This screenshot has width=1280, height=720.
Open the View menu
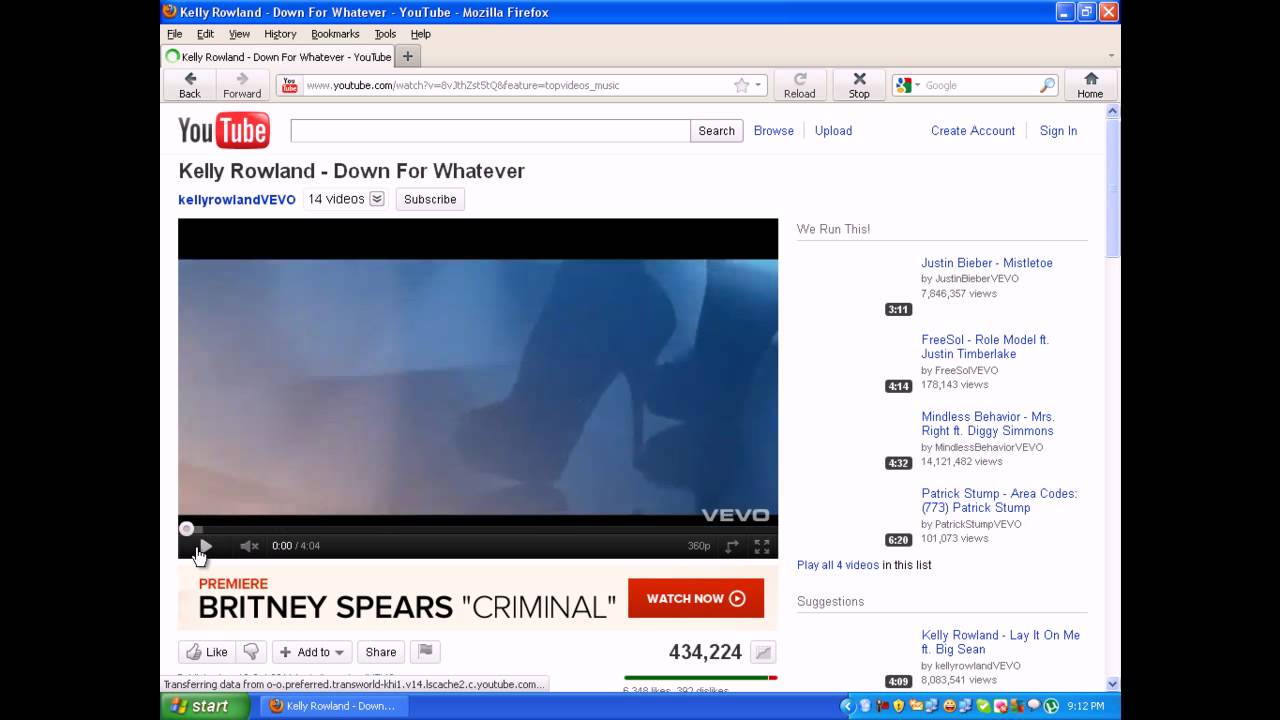(240, 34)
